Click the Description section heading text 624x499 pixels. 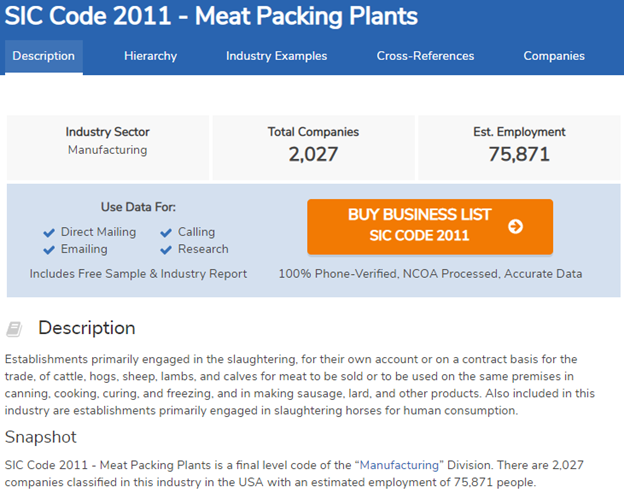pos(86,328)
